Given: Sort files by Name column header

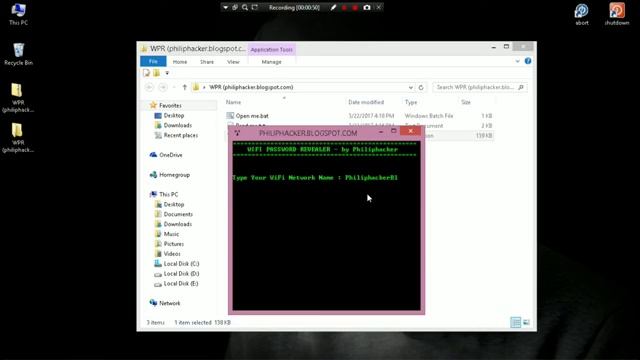Looking at the screenshot, I should pos(233,102).
